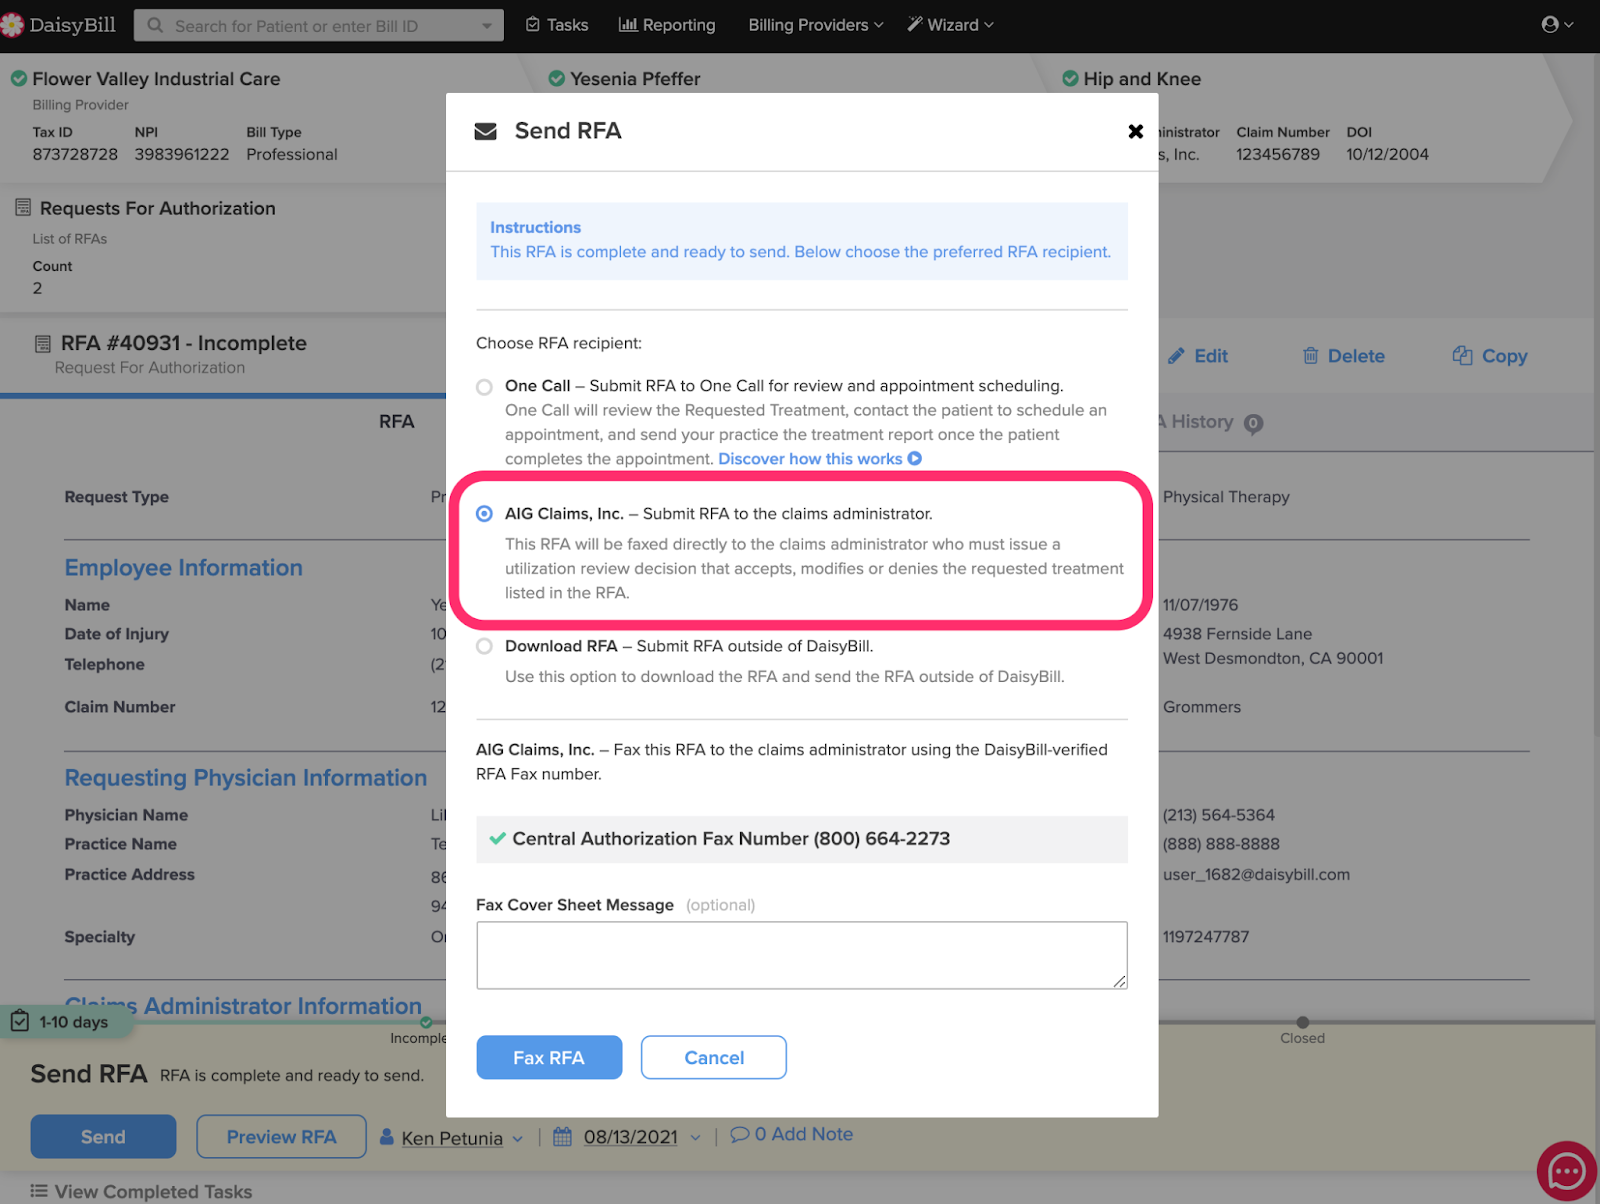Click the play icon after Discover how this works

click(x=914, y=458)
